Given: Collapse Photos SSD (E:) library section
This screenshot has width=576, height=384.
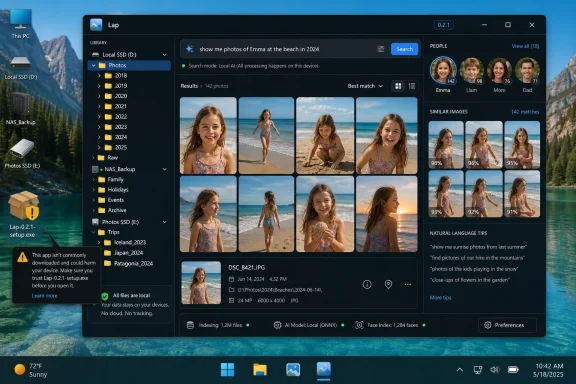Looking at the screenshot, I should click(165, 222).
